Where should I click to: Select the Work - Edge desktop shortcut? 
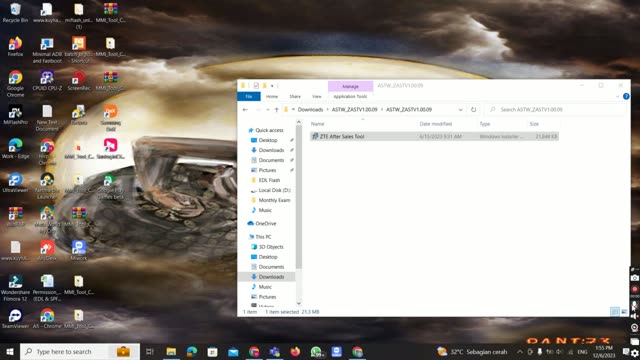[15, 149]
